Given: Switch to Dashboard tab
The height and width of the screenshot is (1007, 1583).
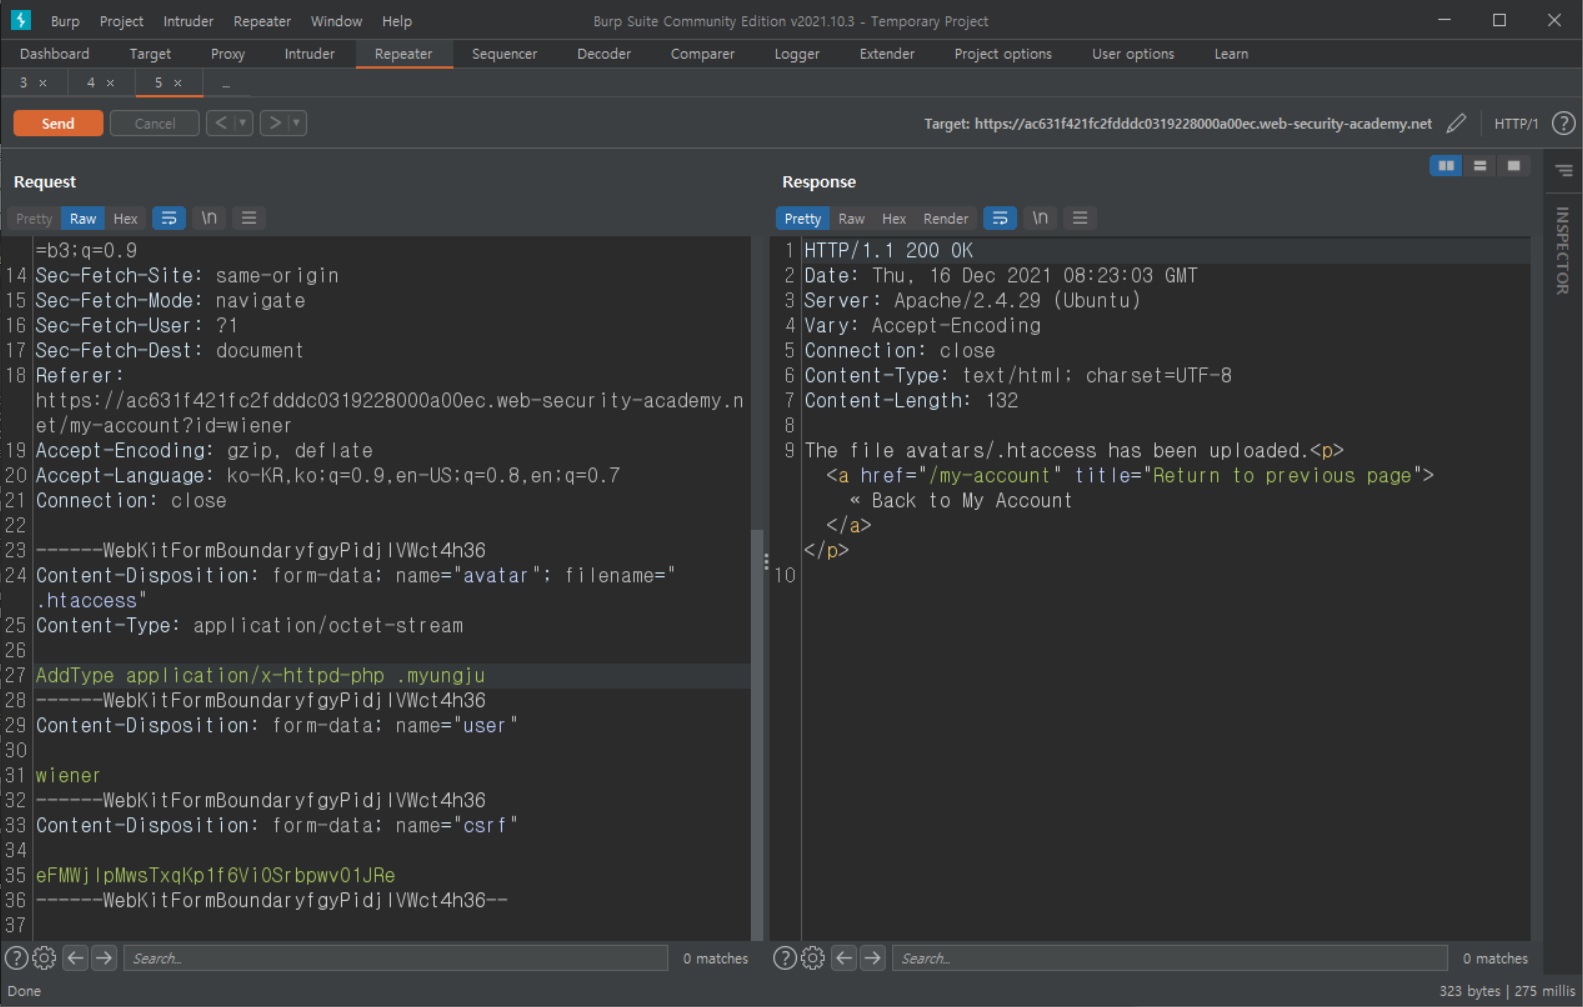Looking at the screenshot, I should [54, 54].
